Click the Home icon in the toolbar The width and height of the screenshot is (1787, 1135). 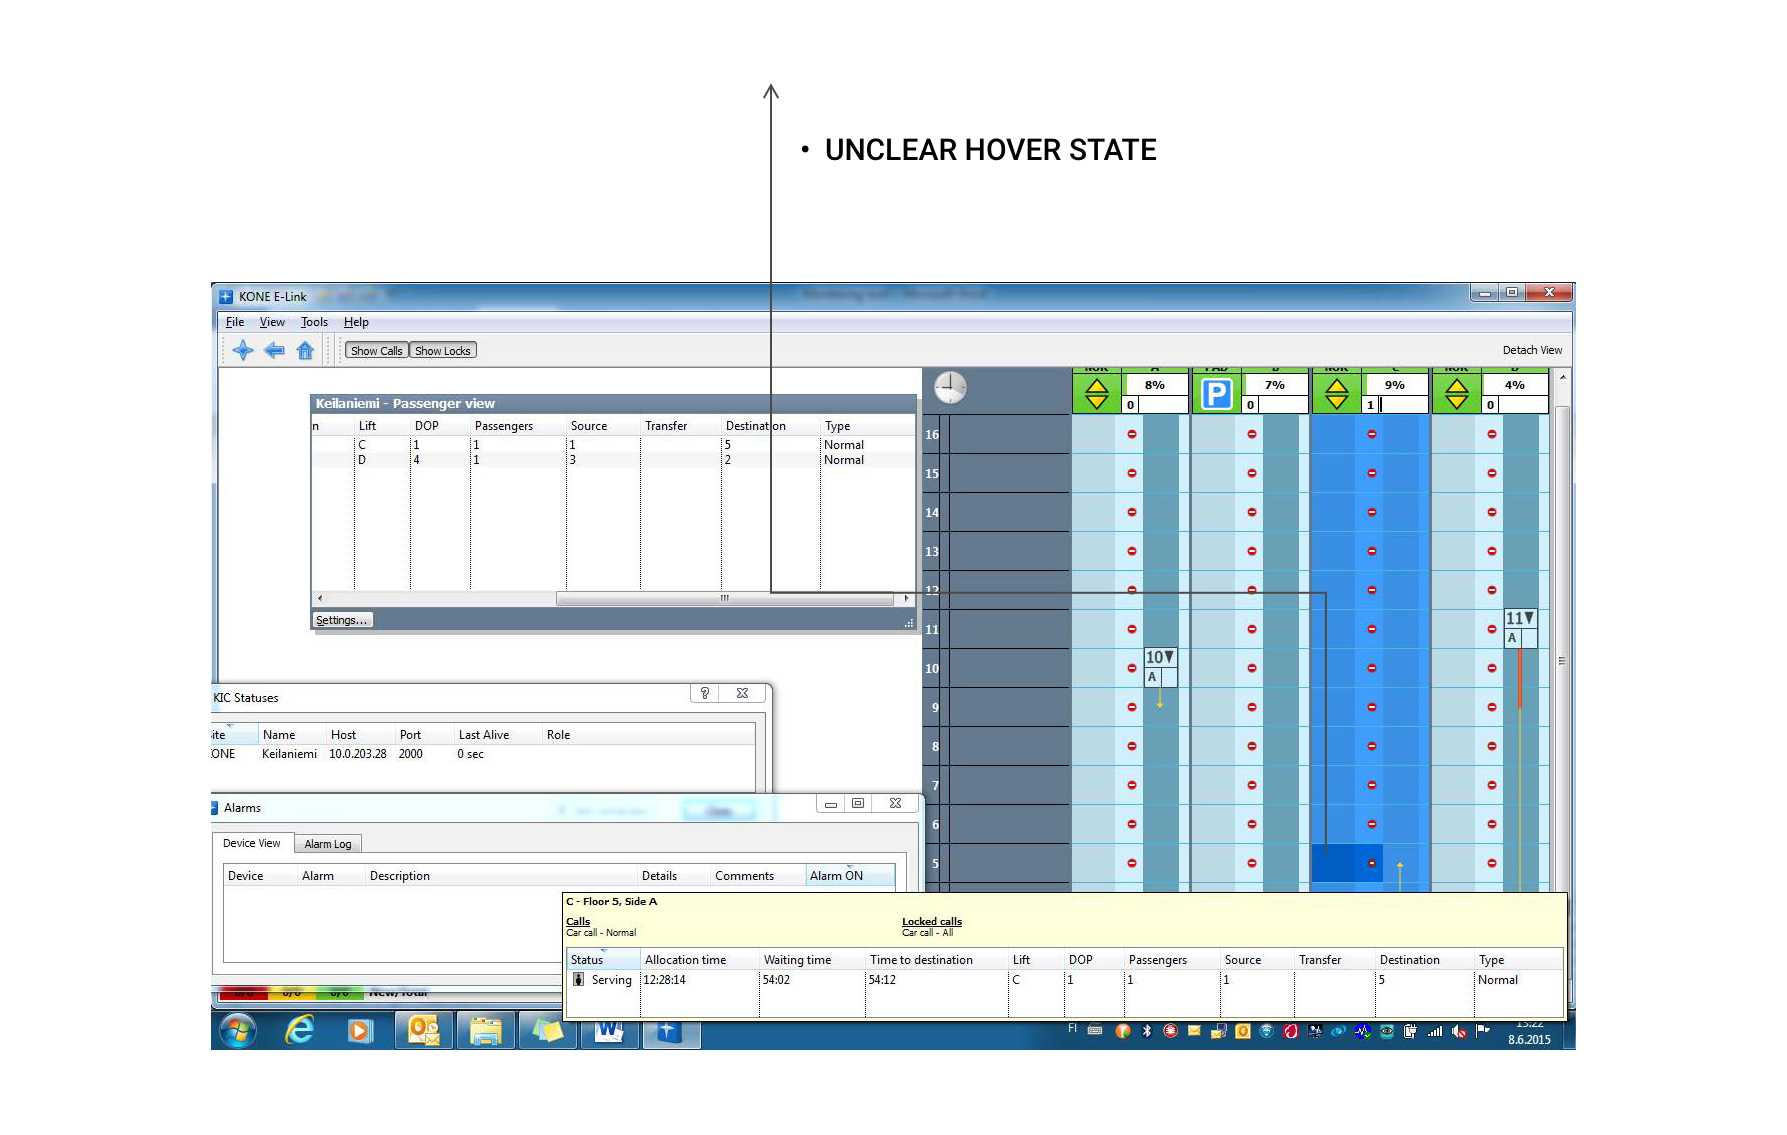[305, 350]
